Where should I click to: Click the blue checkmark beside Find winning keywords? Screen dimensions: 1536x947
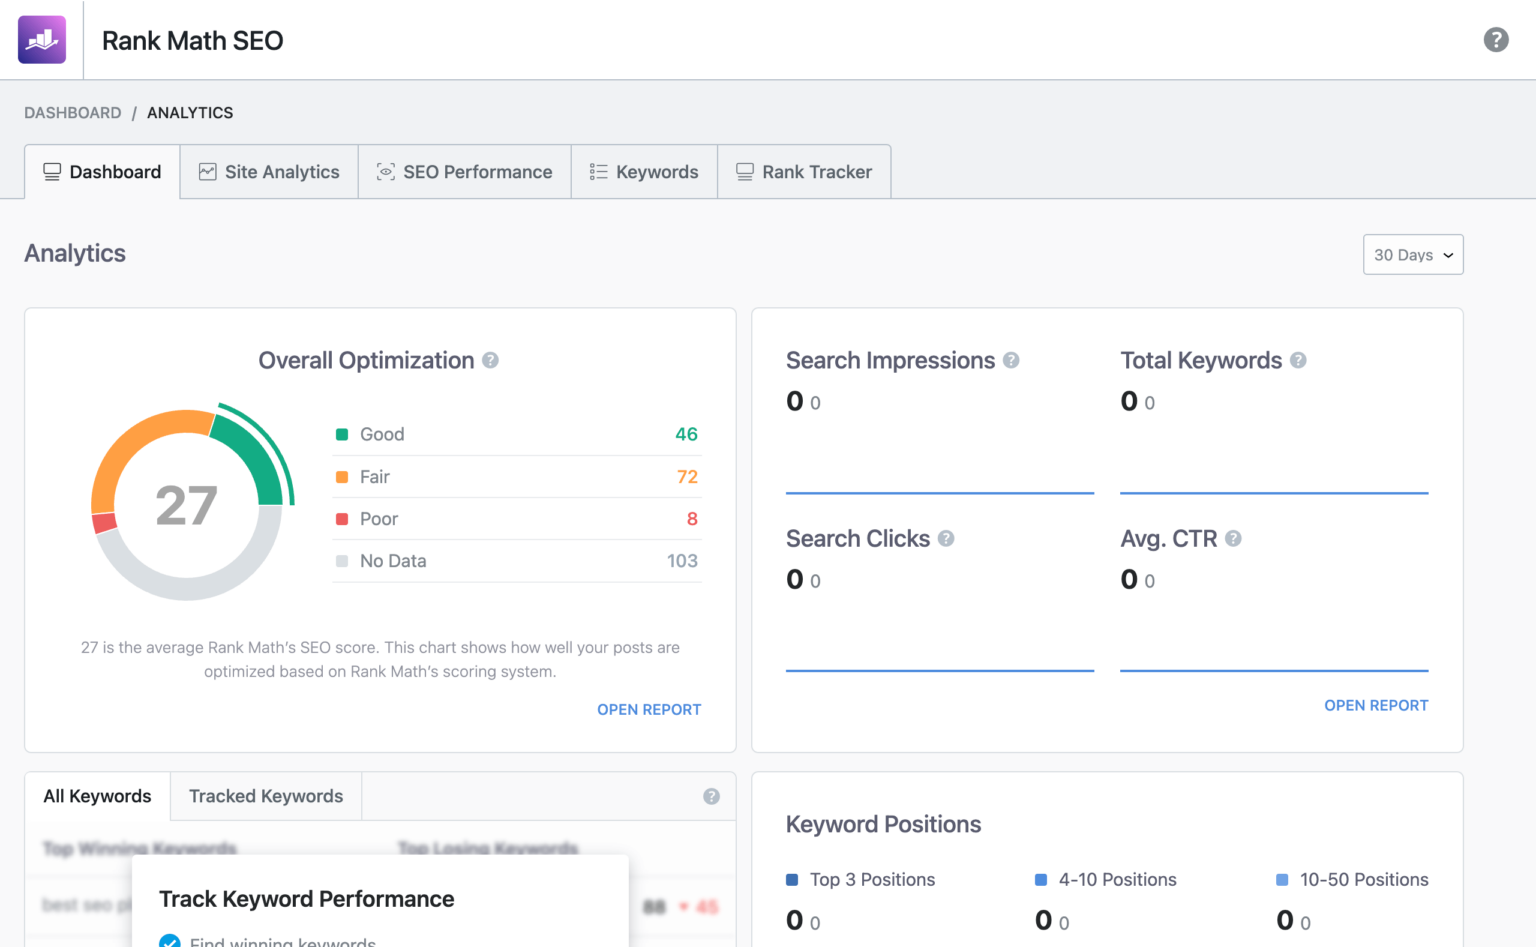tap(169, 941)
